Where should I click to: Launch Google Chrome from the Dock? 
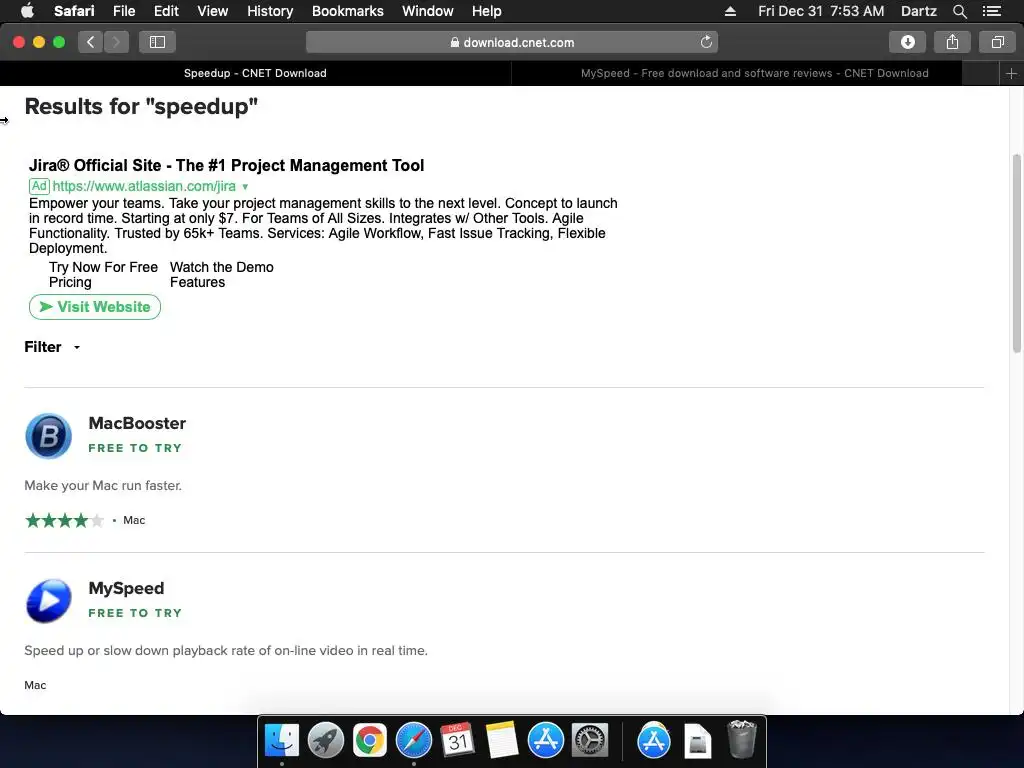coord(370,741)
